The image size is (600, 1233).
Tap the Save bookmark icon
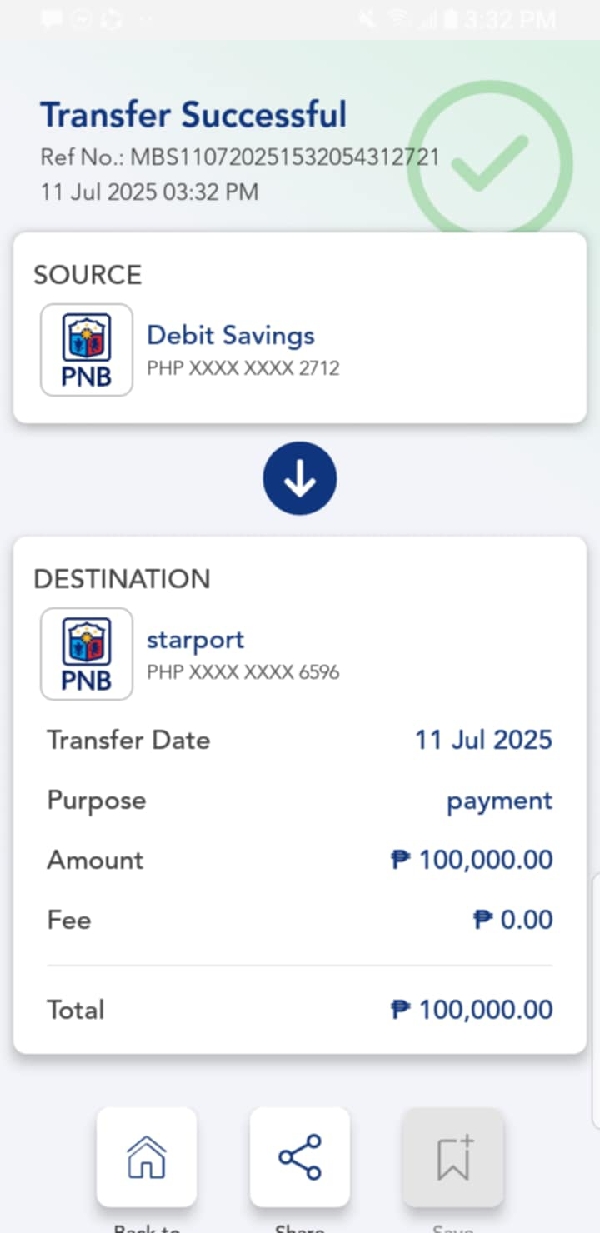coord(453,1157)
